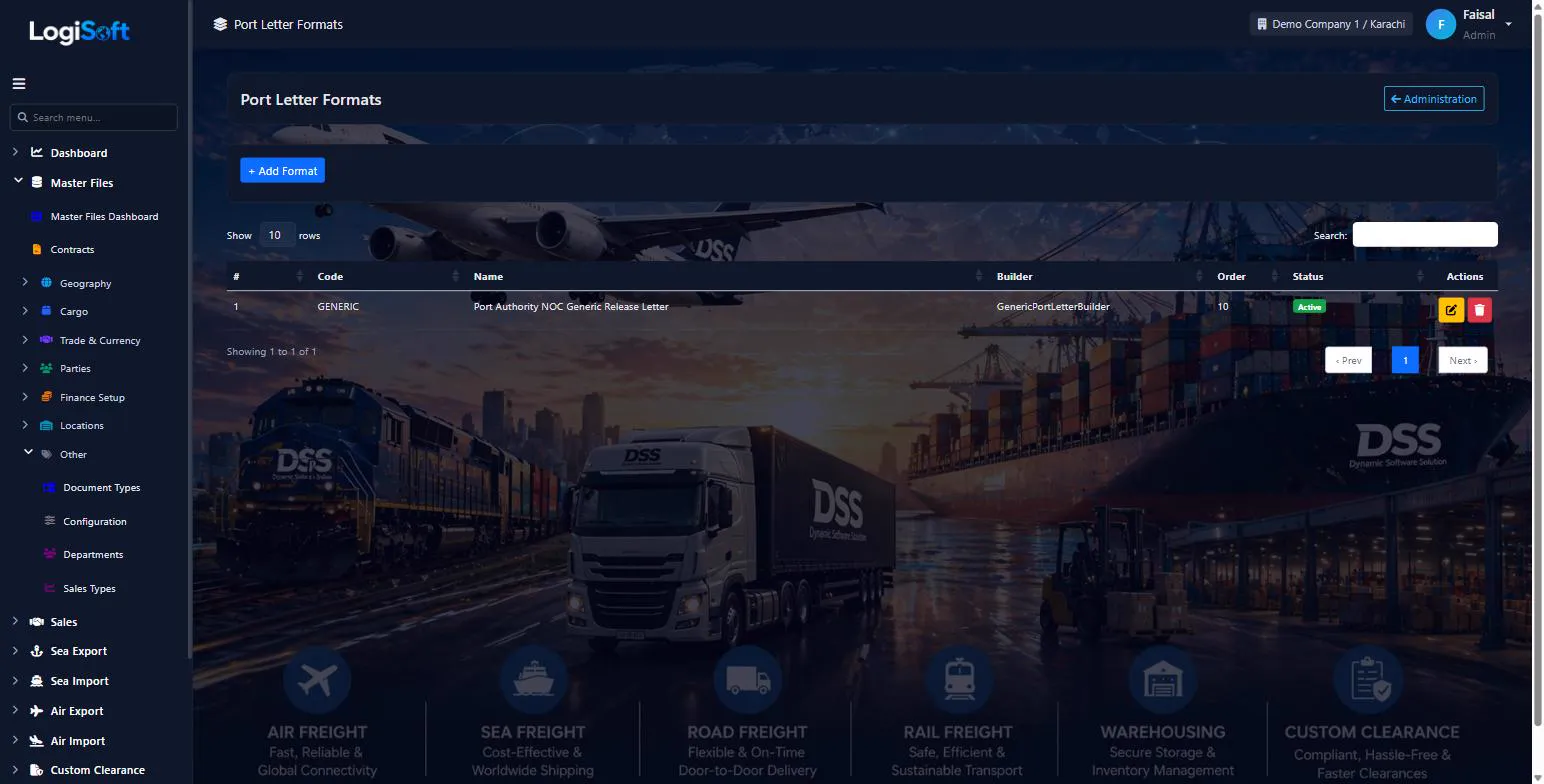This screenshot has width=1544, height=784.
Task: Click the Dashboard chart icon
Action: [x=37, y=153]
